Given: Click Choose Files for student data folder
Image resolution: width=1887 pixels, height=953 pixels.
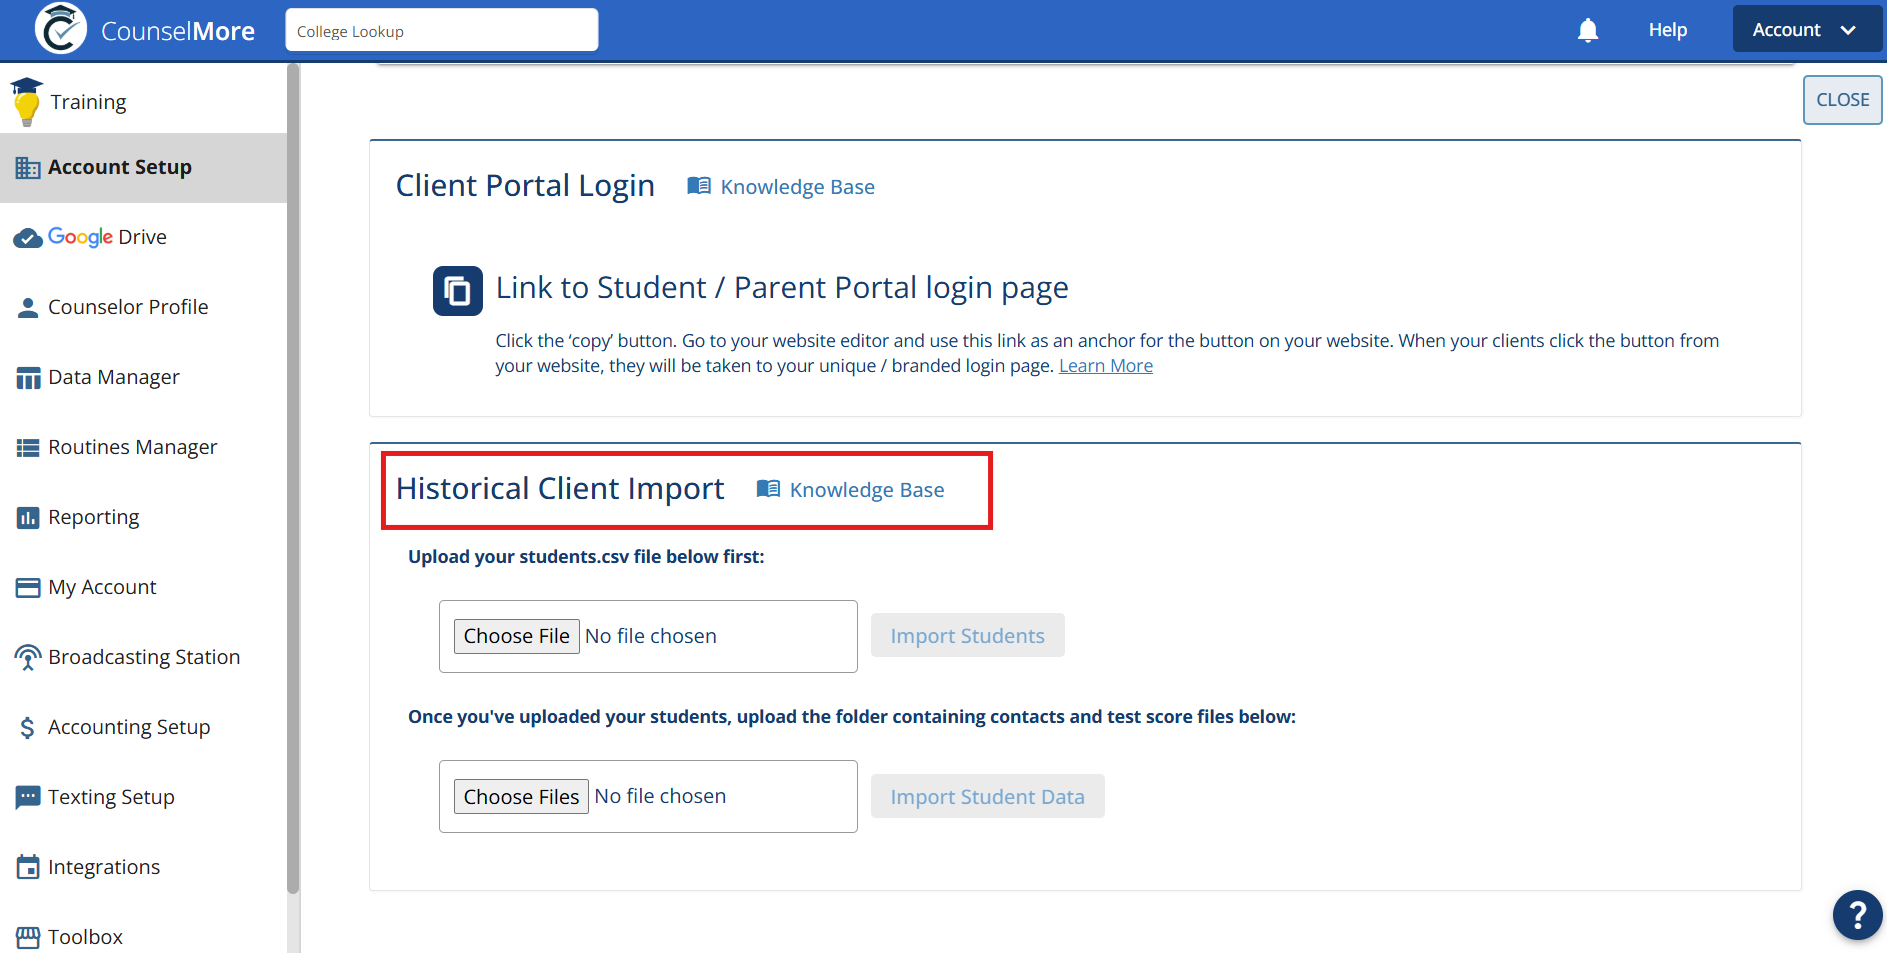Looking at the screenshot, I should pyautogui.click(x=521, y=797).
